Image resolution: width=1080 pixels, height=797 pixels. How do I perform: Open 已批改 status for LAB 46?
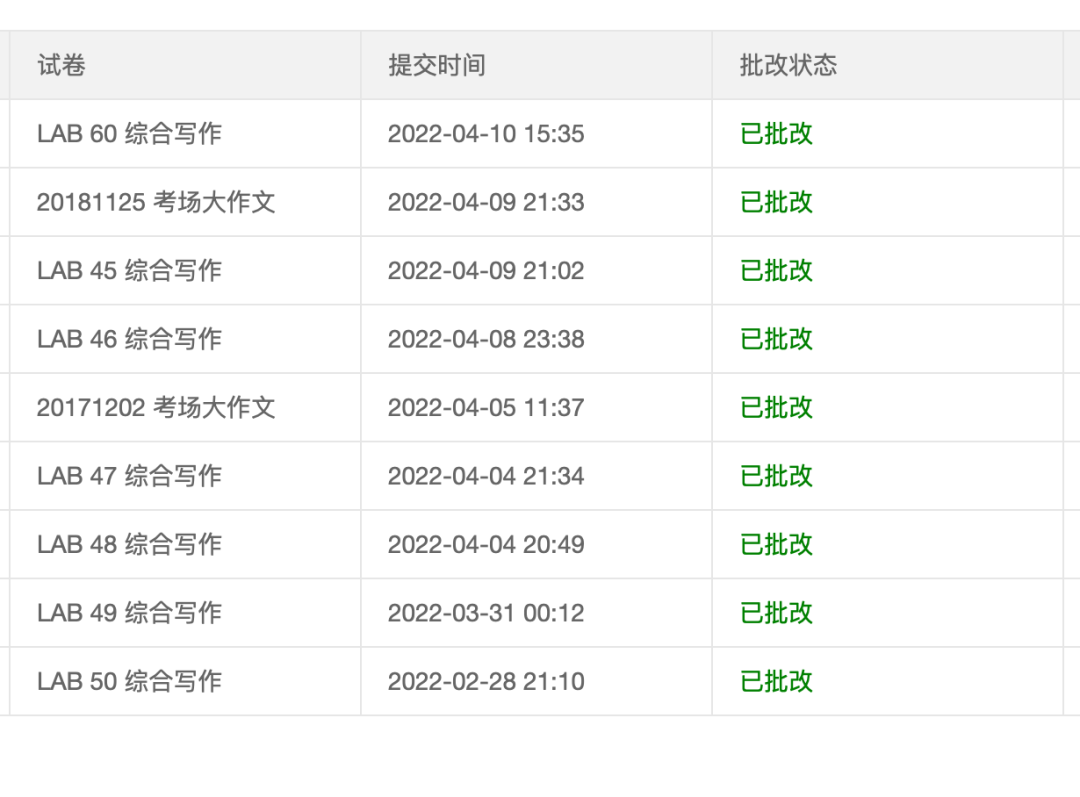[x=776, y=339]
